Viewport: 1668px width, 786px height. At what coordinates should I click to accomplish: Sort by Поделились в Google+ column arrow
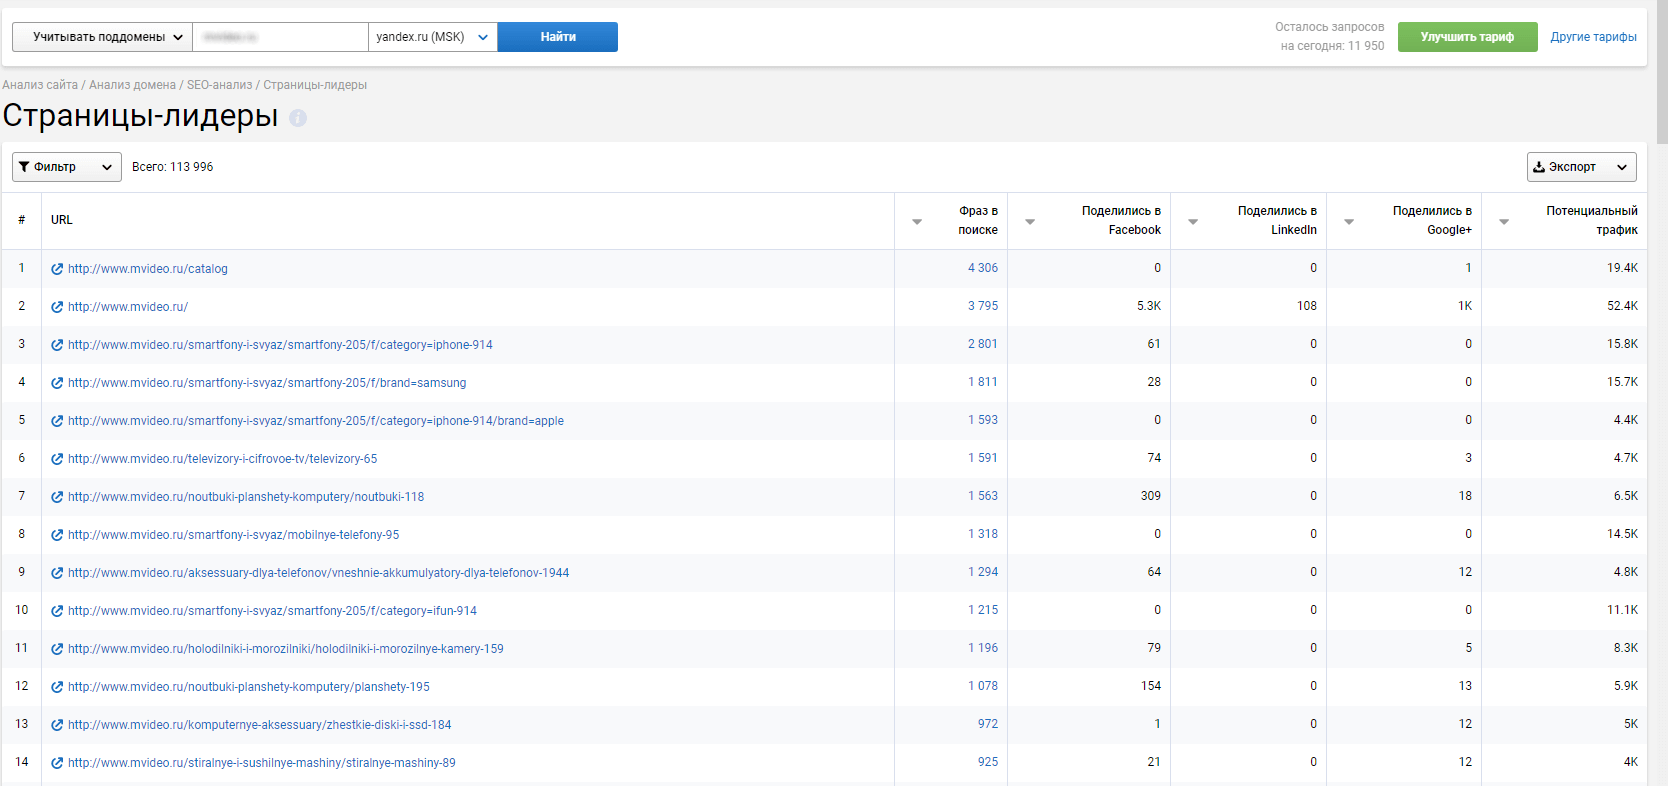(x=1349, y=221)
